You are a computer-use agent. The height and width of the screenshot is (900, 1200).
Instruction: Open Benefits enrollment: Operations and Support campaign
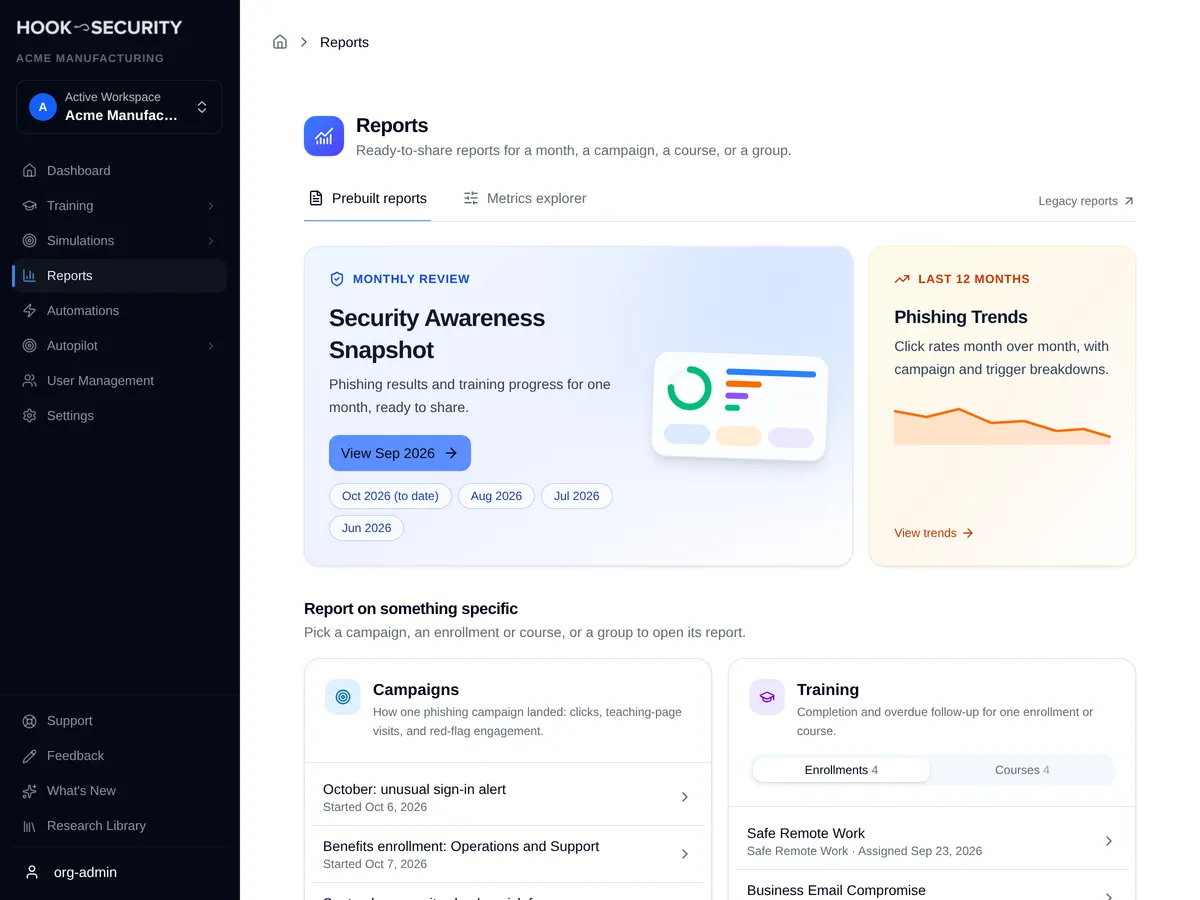(x=508, y=854)
